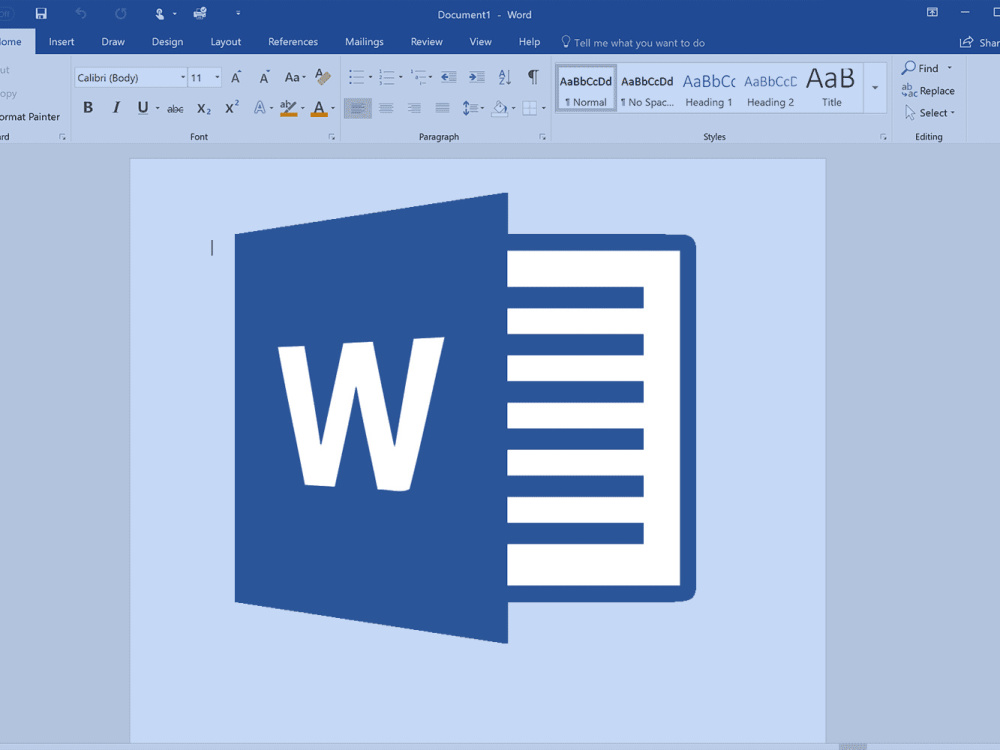Image resolution: width=1000 pixels, height=750 pixels.
Task: Toggle Bold formatting
Action: (88, 108)
